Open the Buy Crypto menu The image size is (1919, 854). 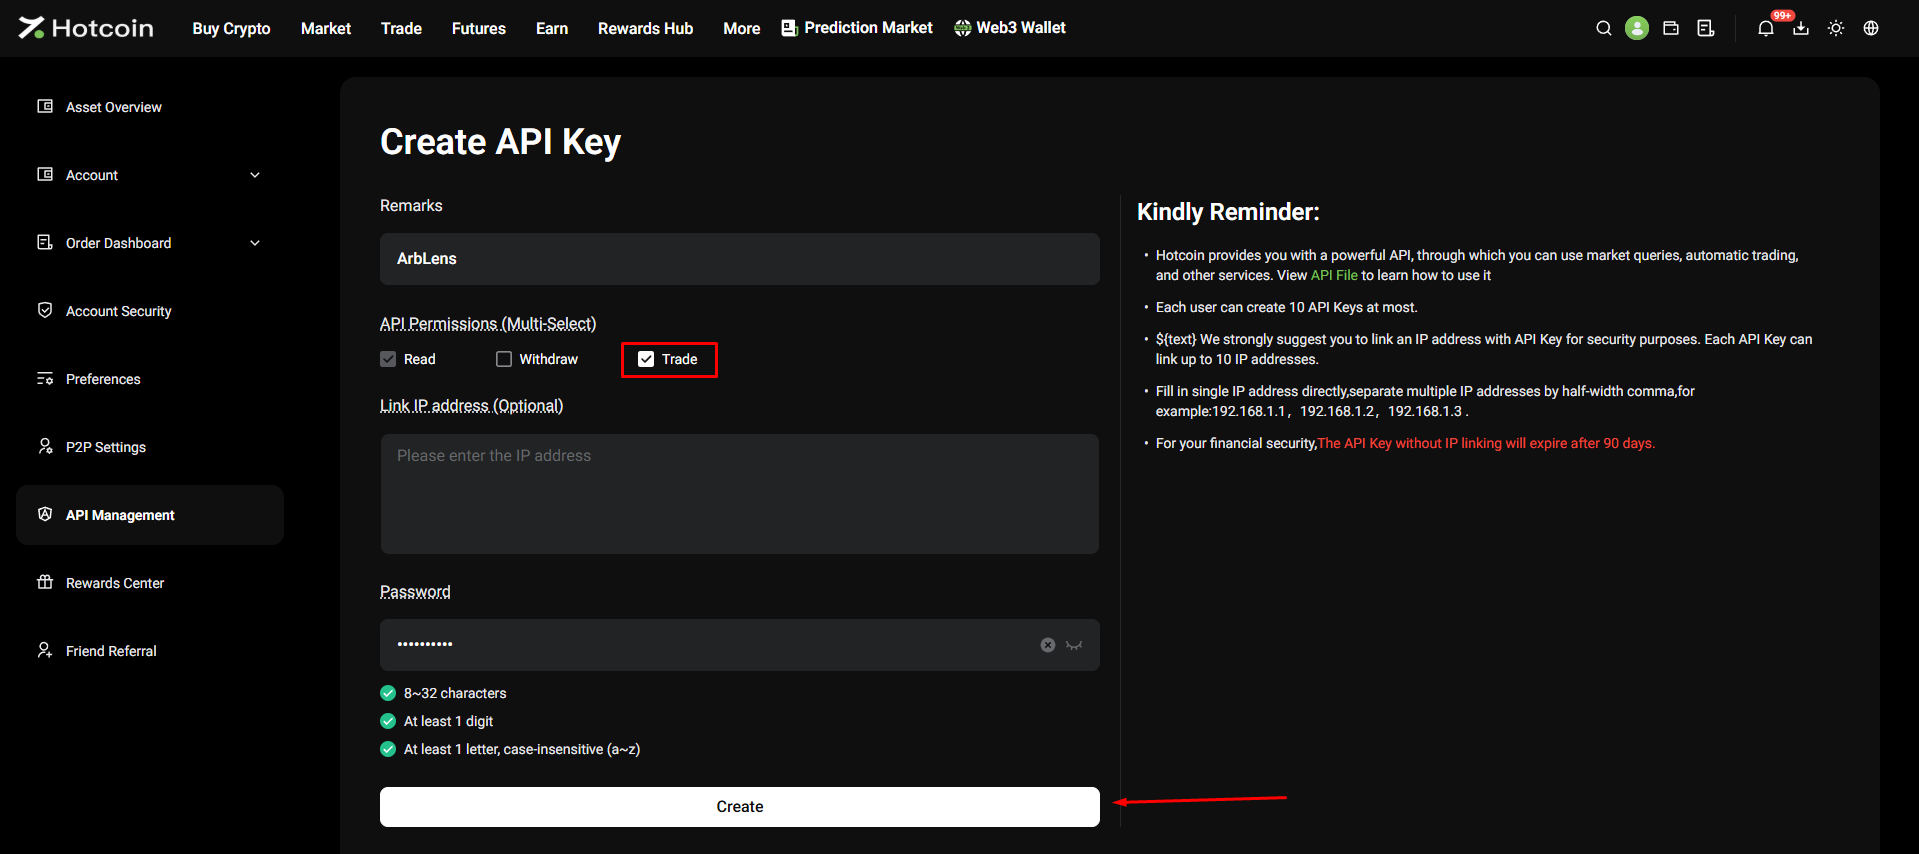click(x=232, y=28)
